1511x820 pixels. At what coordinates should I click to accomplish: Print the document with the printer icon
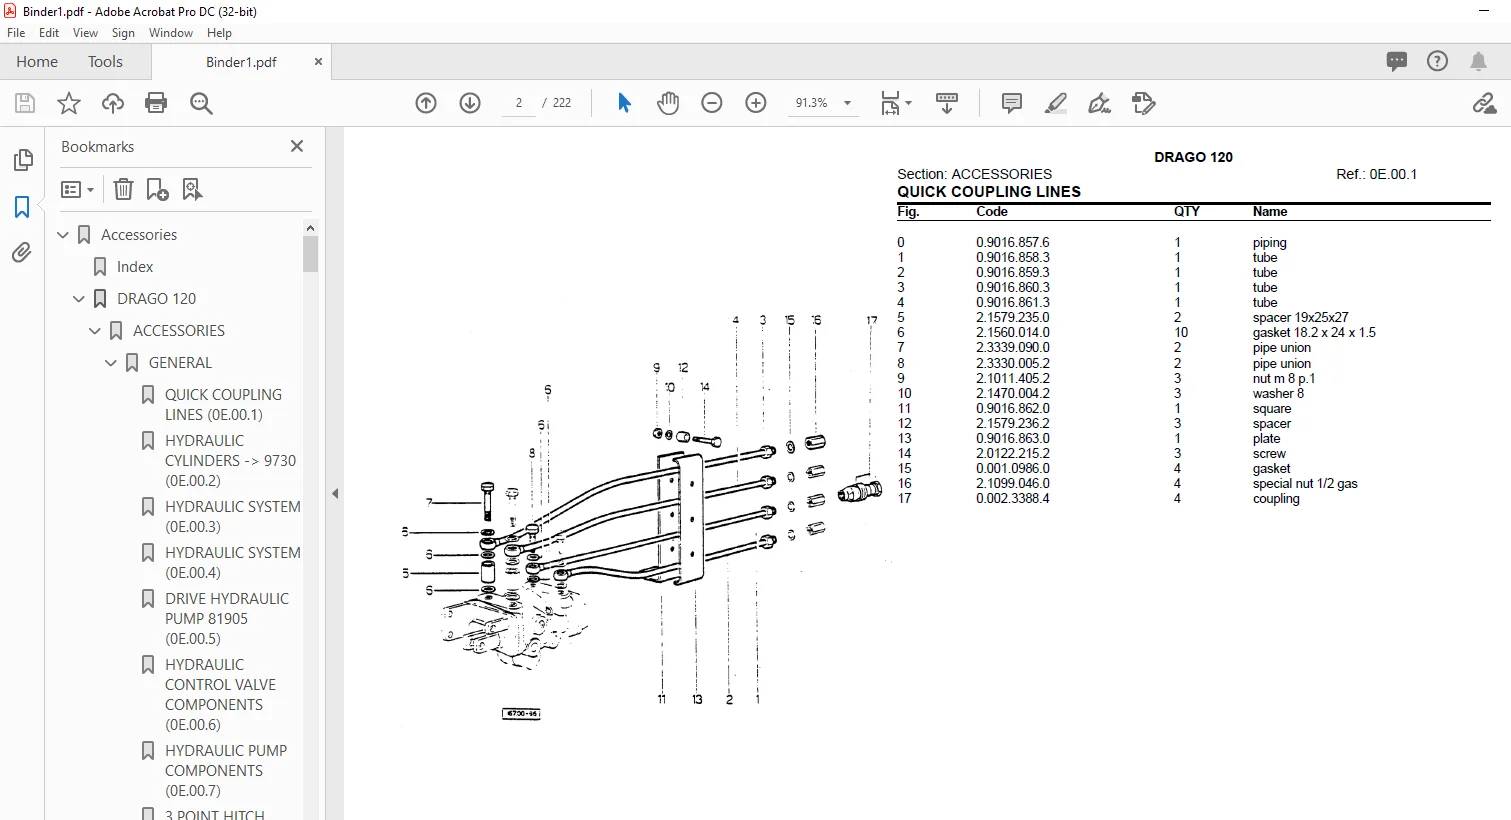tap(156, 103)
